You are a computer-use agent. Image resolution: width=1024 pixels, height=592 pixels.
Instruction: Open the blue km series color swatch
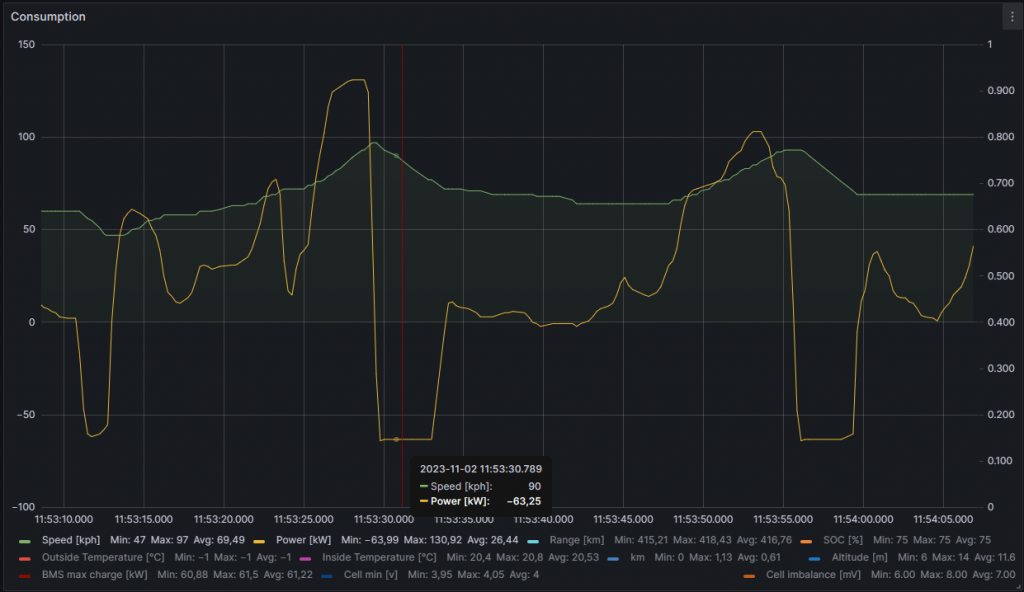(x=613, y=559)
